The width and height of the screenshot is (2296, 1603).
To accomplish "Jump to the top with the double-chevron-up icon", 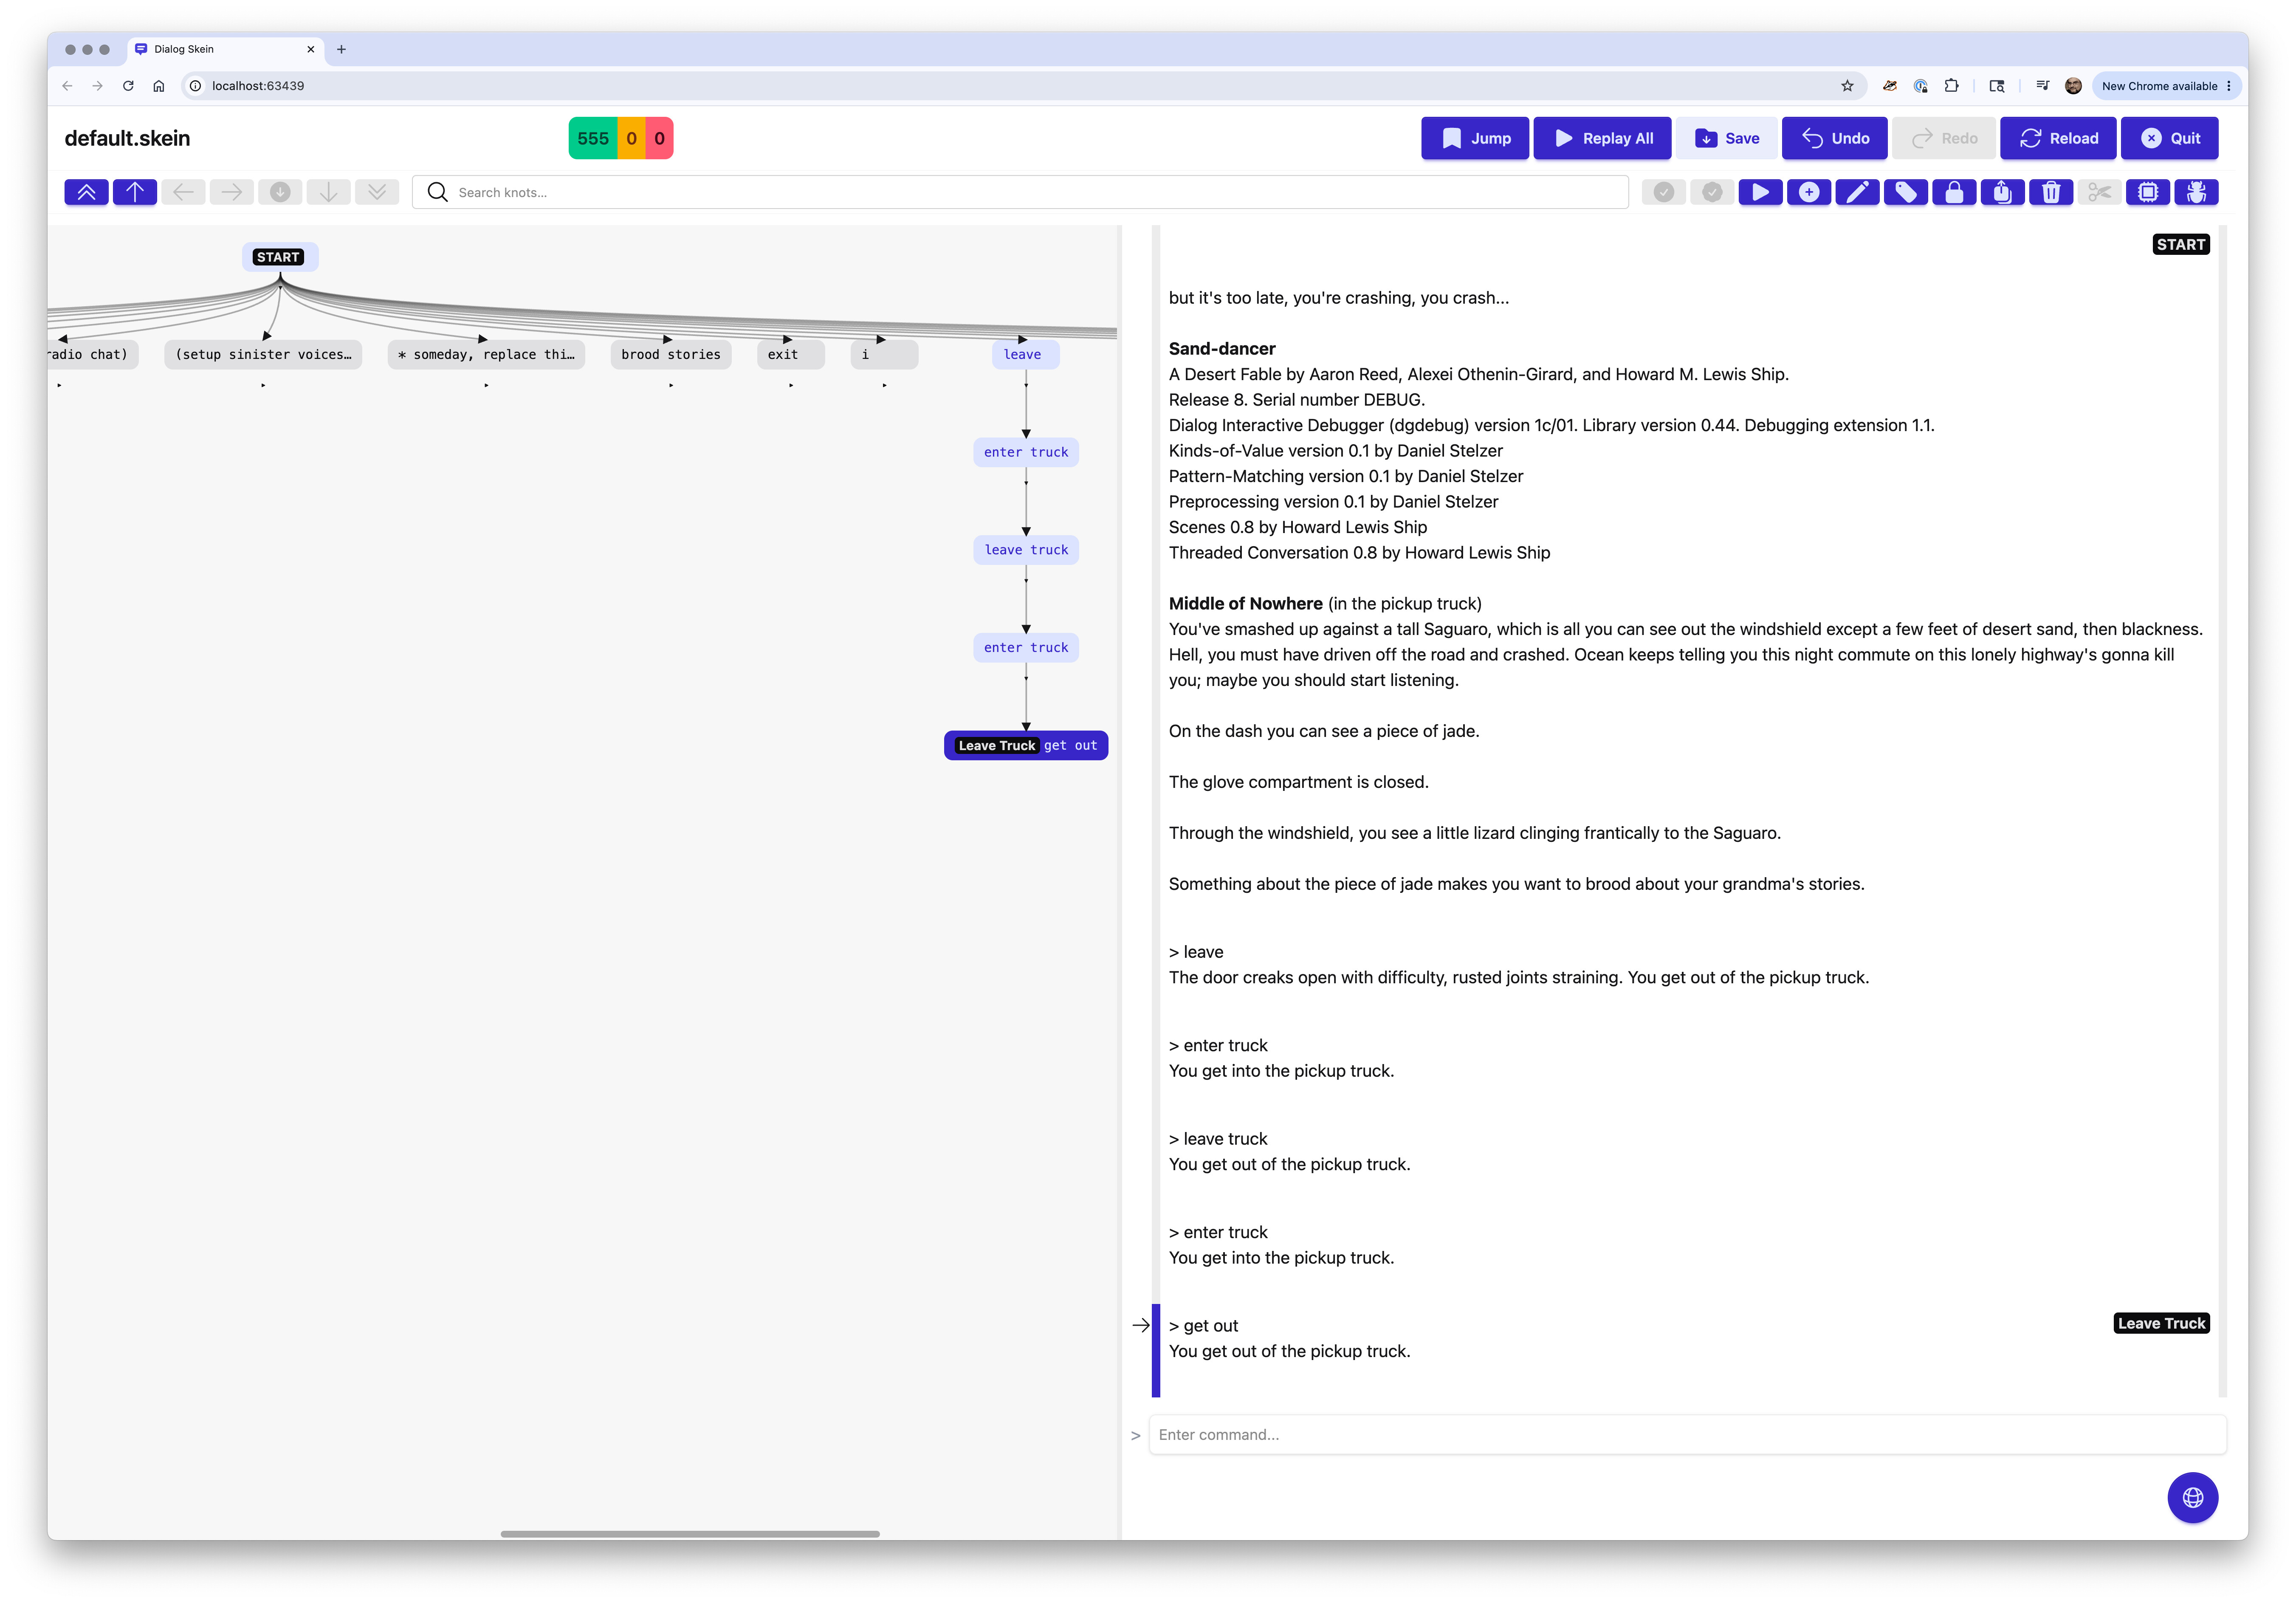I will [x=87, y=192].
